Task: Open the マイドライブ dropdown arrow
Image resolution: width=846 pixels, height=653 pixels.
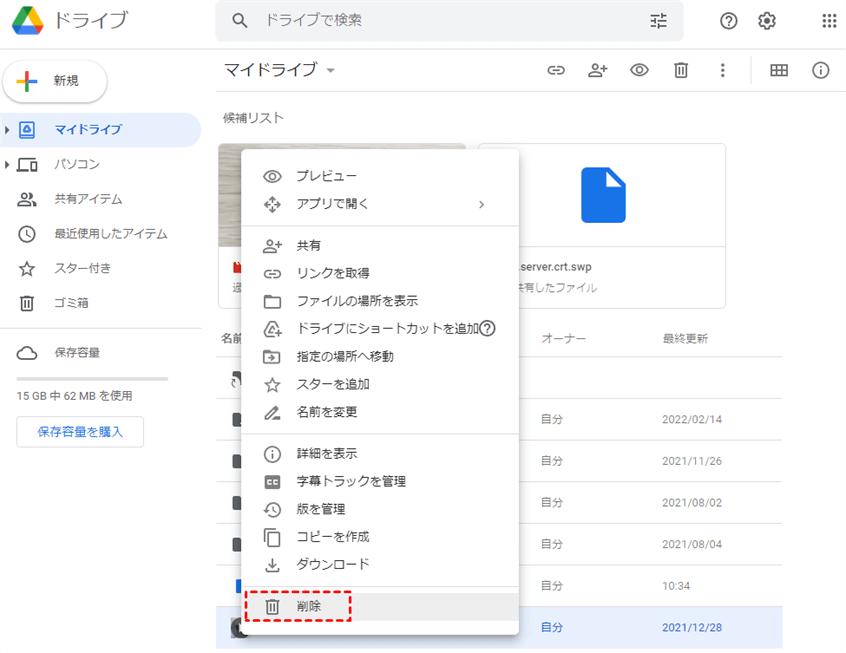Action: click(x=331, y=71)
